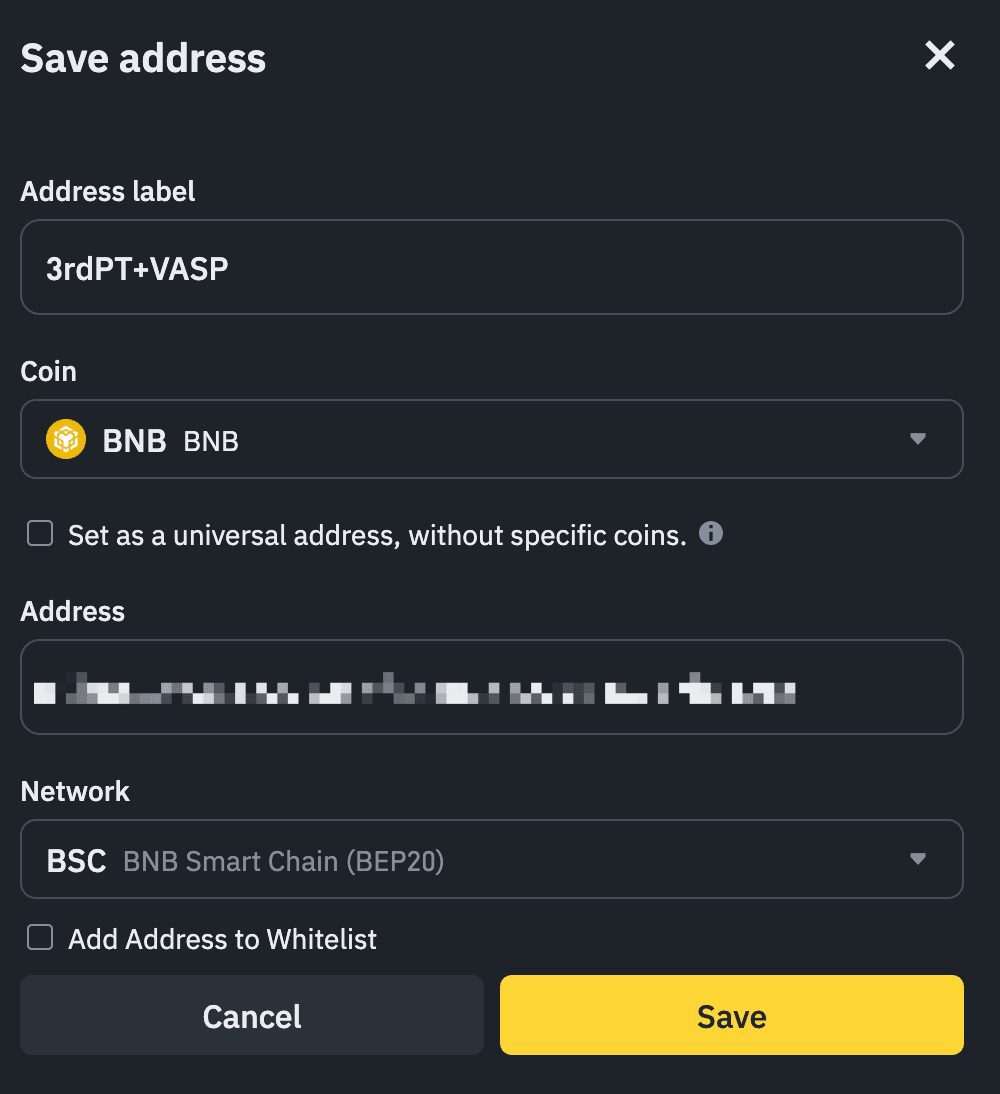Close the Save address dialog
This screenshot has height=1094, width=1000.
pos(939,55)
